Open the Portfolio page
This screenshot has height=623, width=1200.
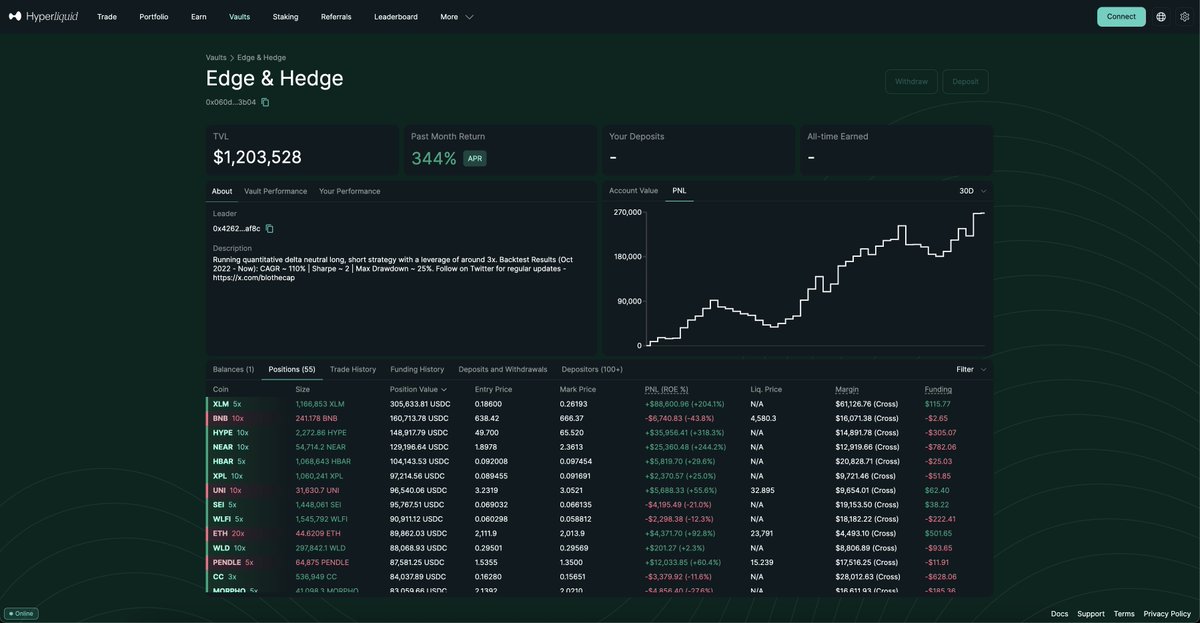click(x=154, y=17)
